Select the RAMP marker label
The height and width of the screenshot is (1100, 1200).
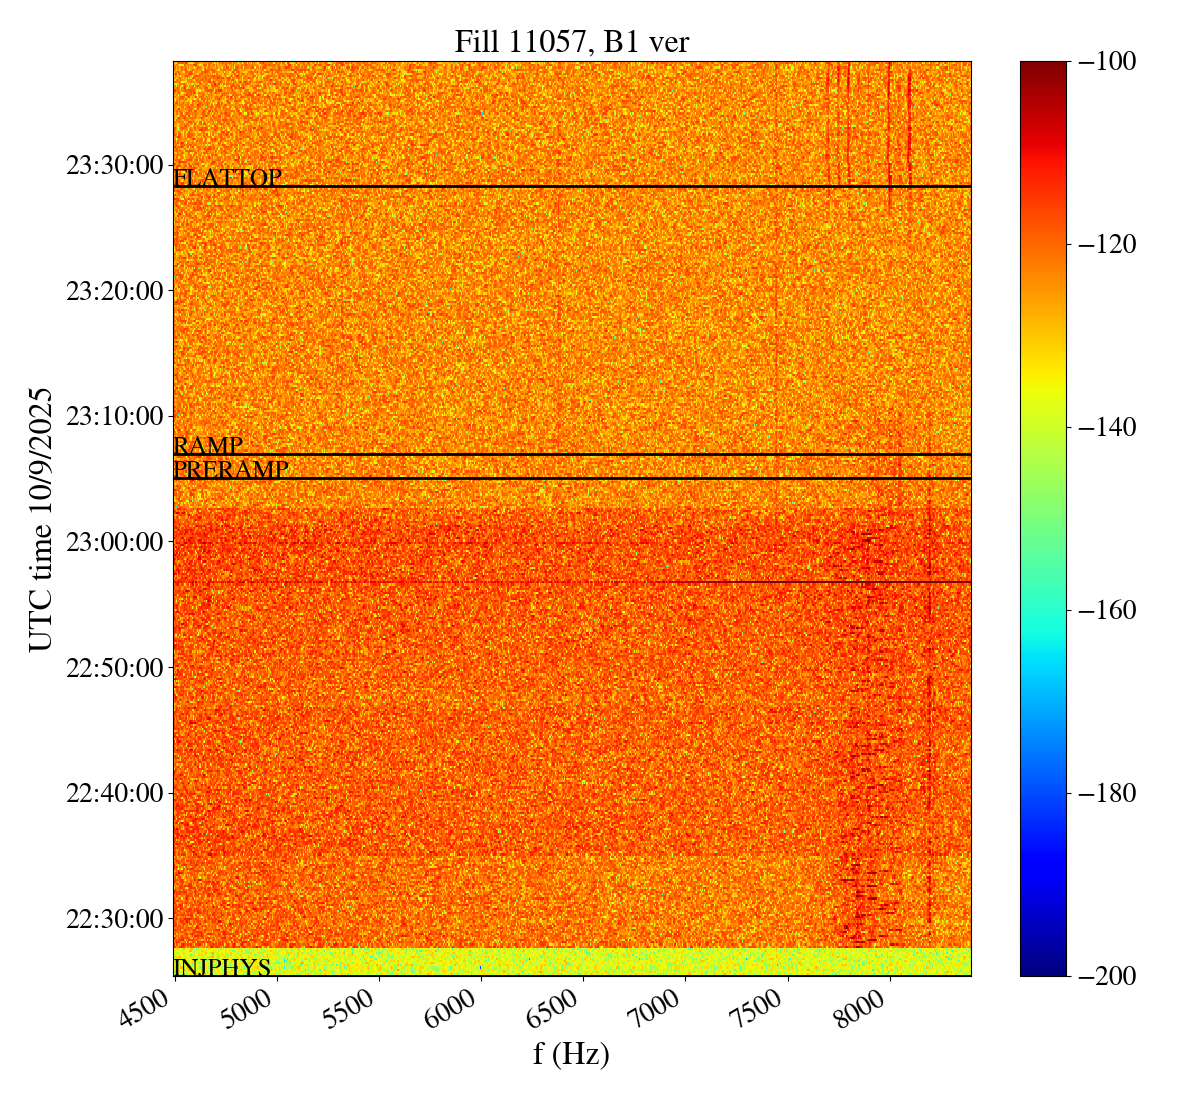pyautogui.click(x=208, y=446)
